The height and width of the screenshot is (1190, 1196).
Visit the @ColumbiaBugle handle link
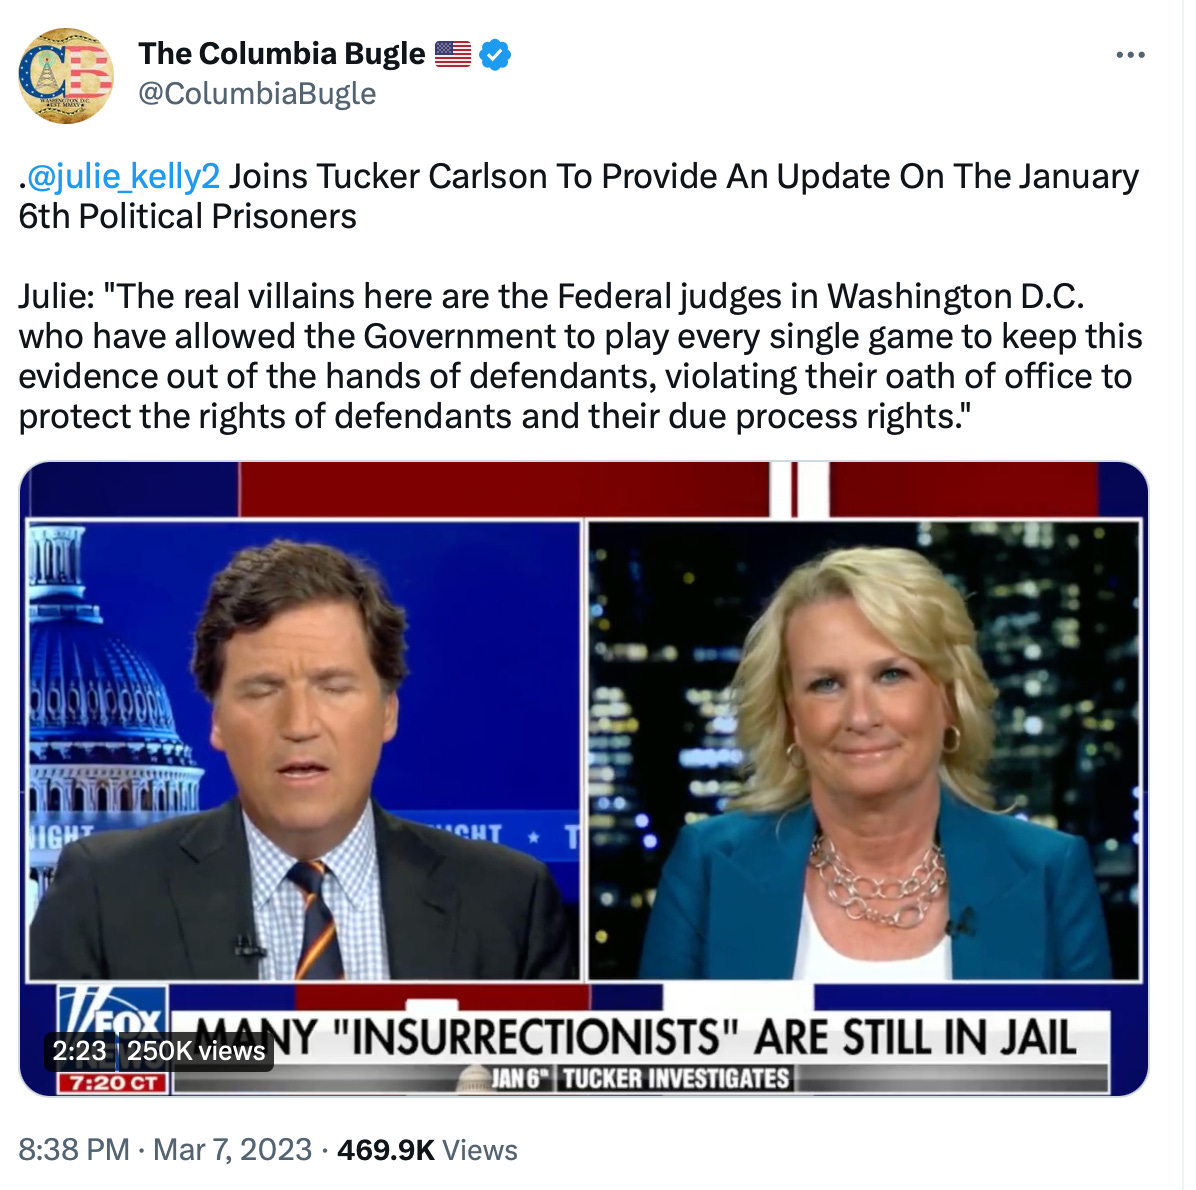[x=257, y=94]
